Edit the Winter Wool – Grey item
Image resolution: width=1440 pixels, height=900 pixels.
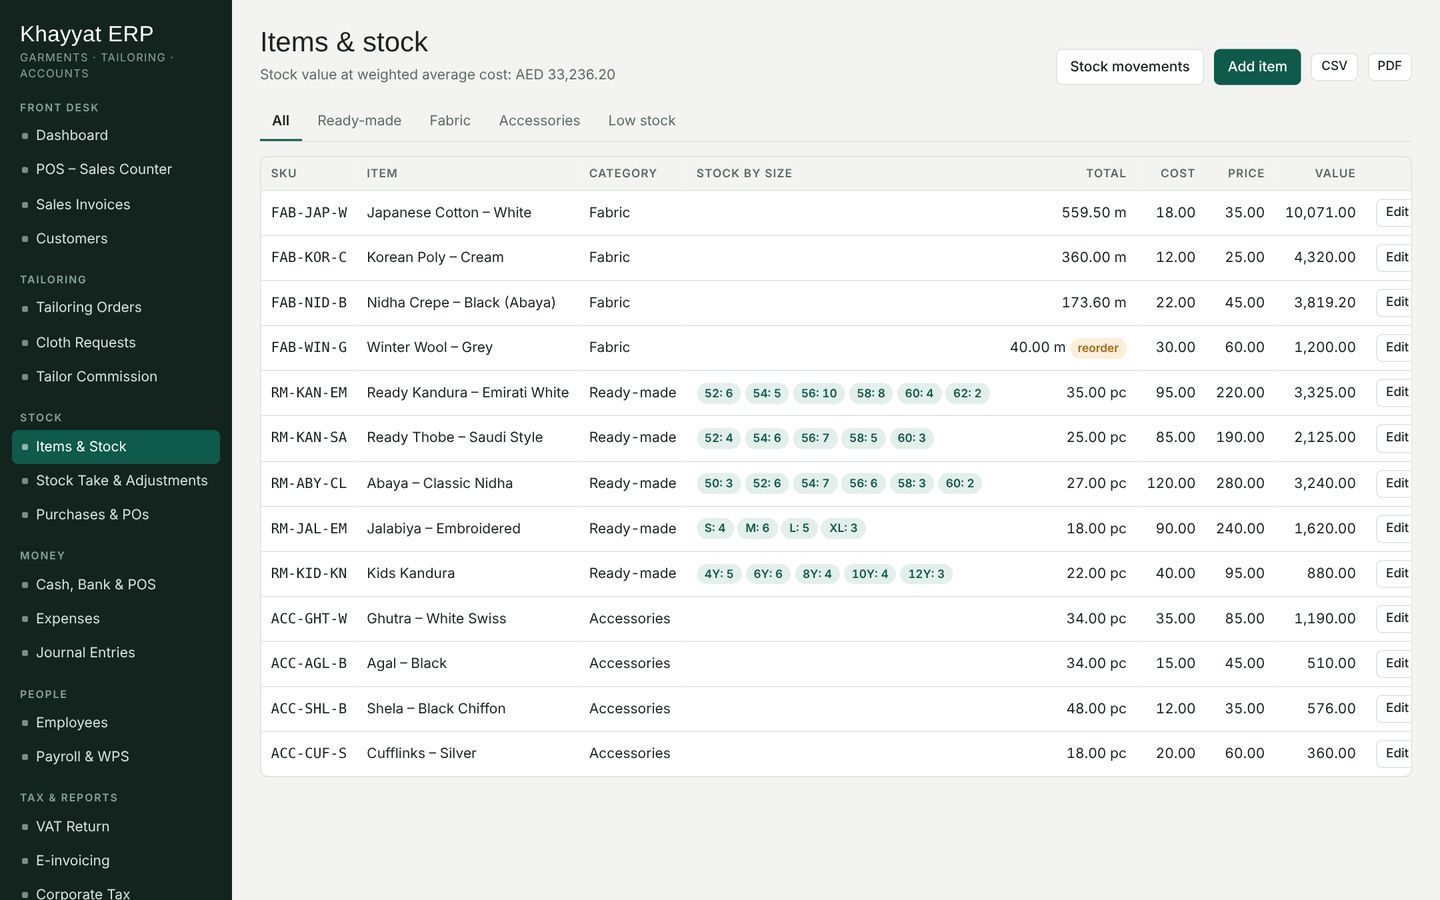coord(1396,347)
